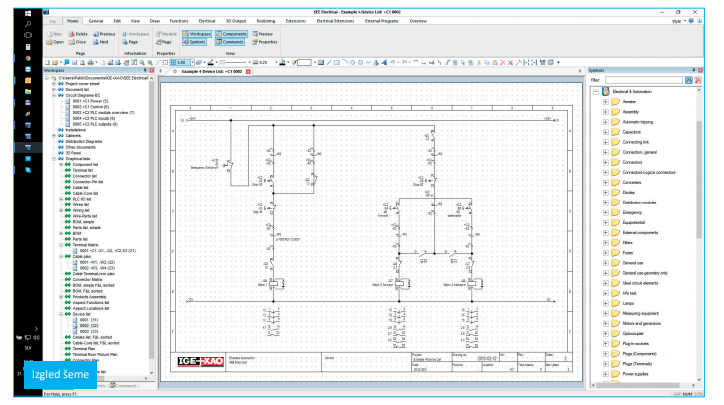Viewport: 724px width, 405px height.
Task: Select Cabinets in workspace tree
Action: coord(73,136)
